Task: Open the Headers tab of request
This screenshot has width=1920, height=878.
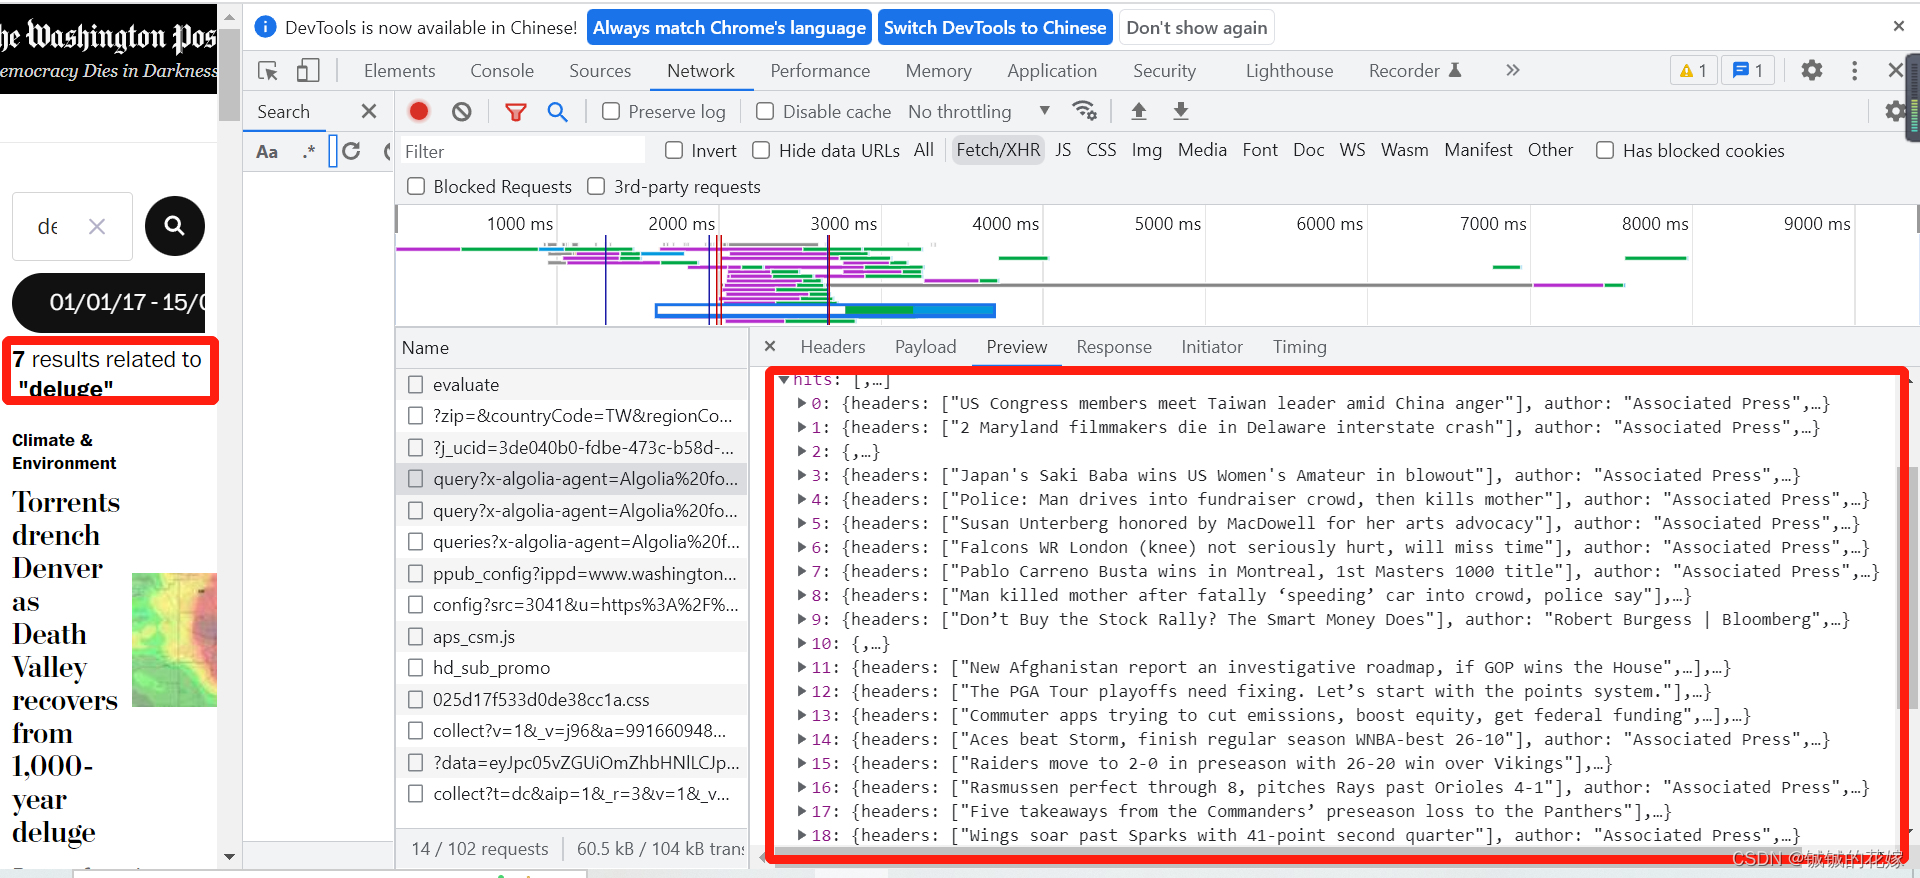Action: (x=833, y=346)
